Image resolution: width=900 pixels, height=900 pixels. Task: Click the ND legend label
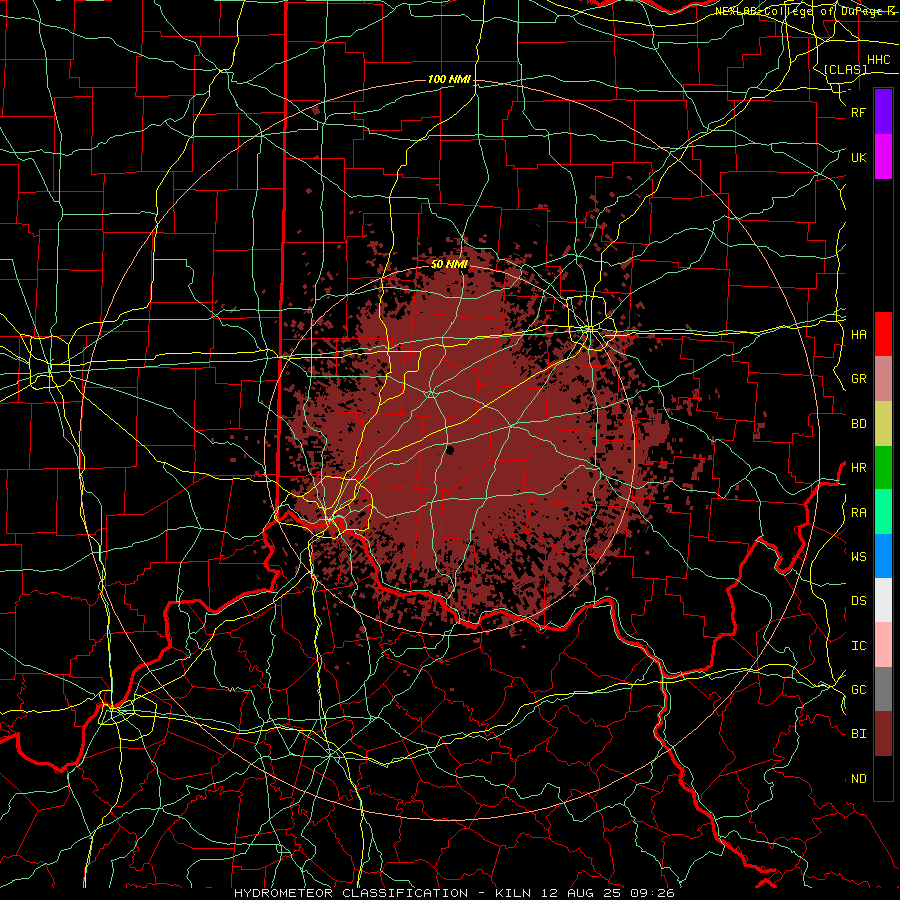tap(859, 778)
